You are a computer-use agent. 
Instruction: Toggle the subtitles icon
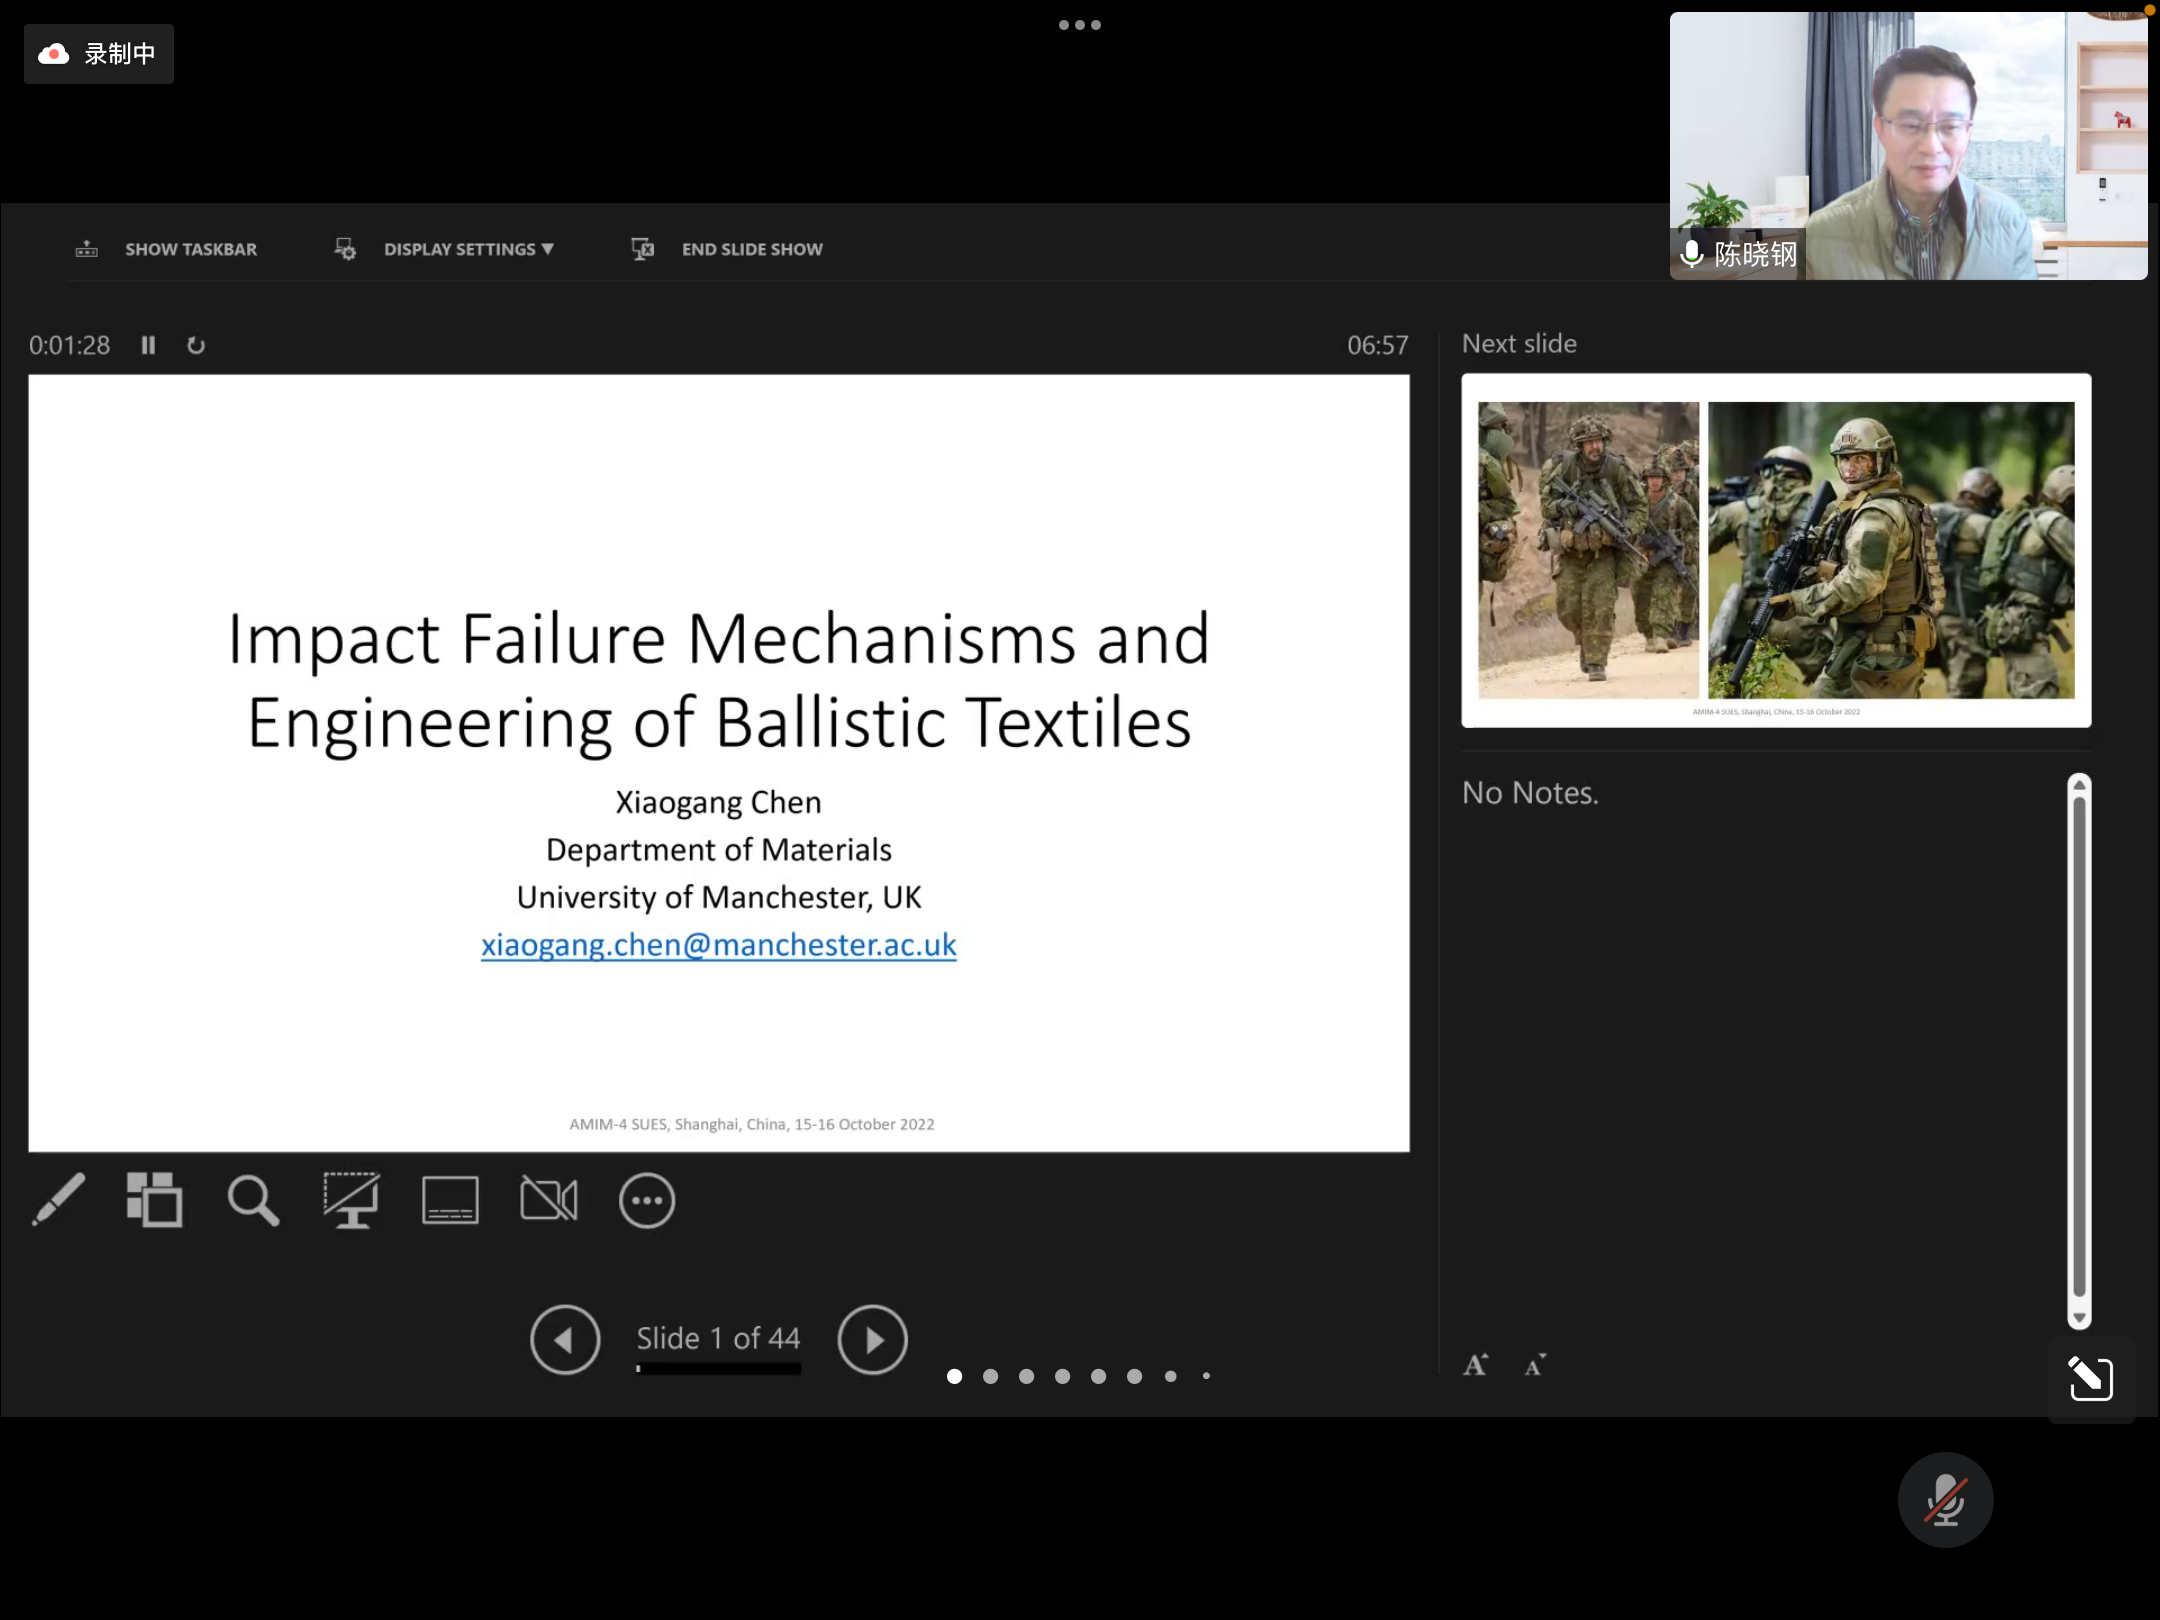pyautogui.click(x=450, y=1199)
